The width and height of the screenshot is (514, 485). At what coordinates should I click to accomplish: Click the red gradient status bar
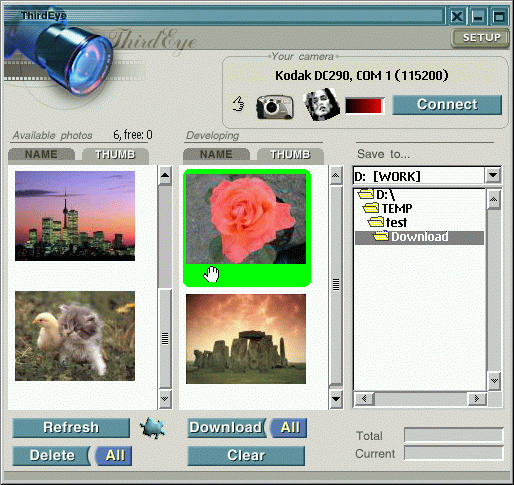point(365,106)
